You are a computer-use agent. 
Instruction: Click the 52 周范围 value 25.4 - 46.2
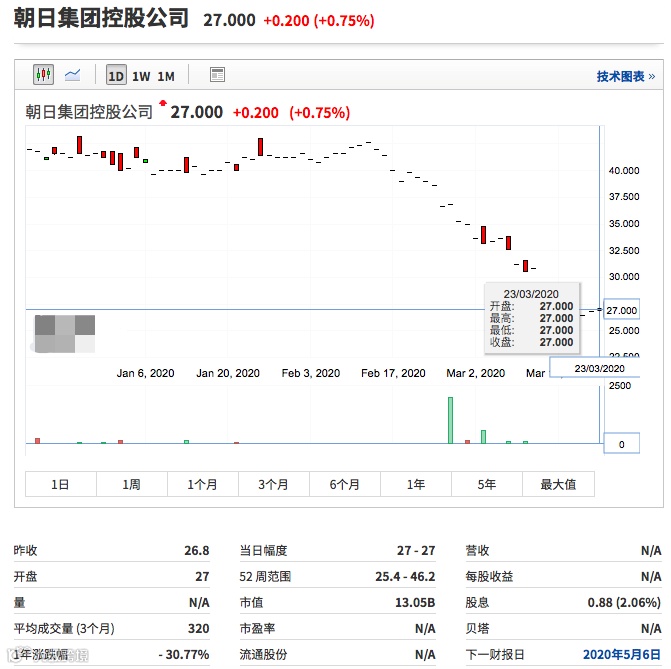click(x=405, y=577)
